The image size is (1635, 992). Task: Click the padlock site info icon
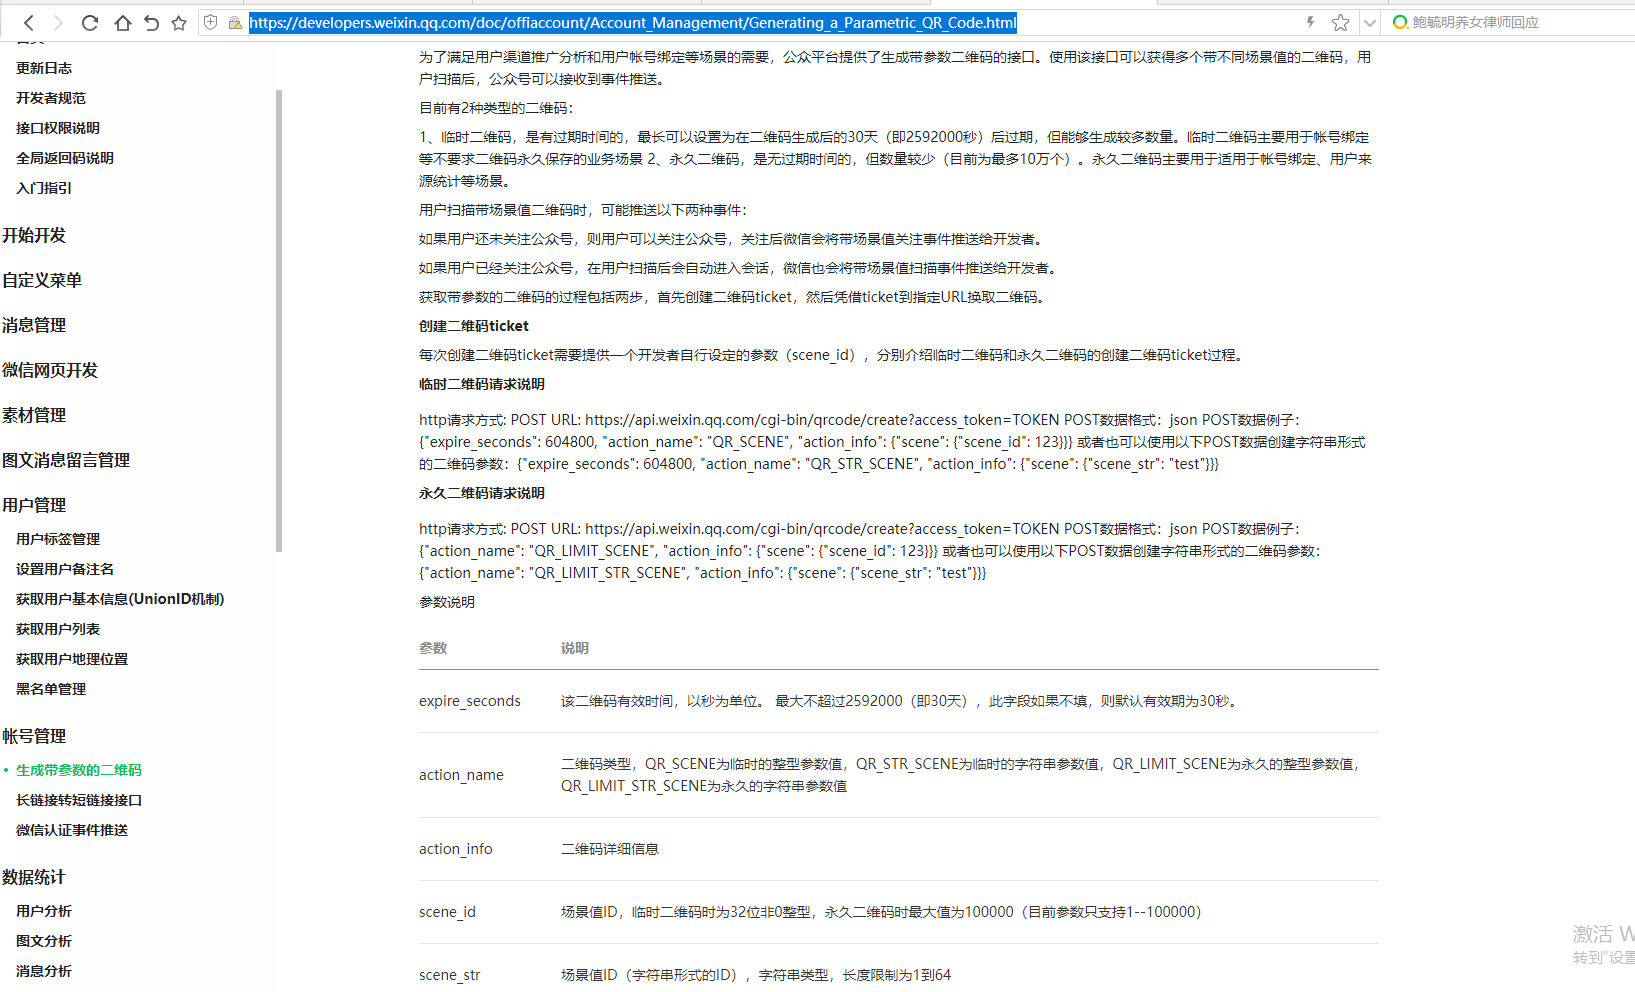(x=235, y=22)
